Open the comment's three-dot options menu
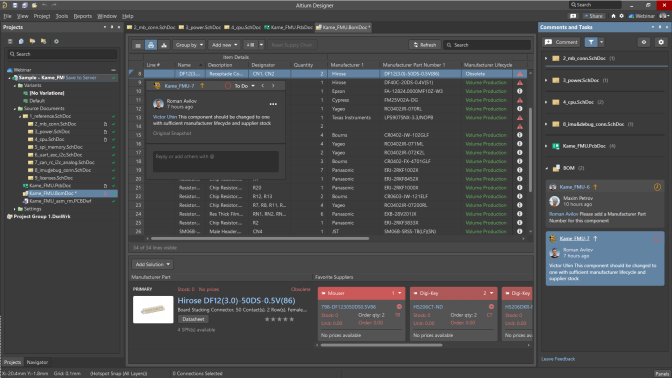 pos(273,104)
